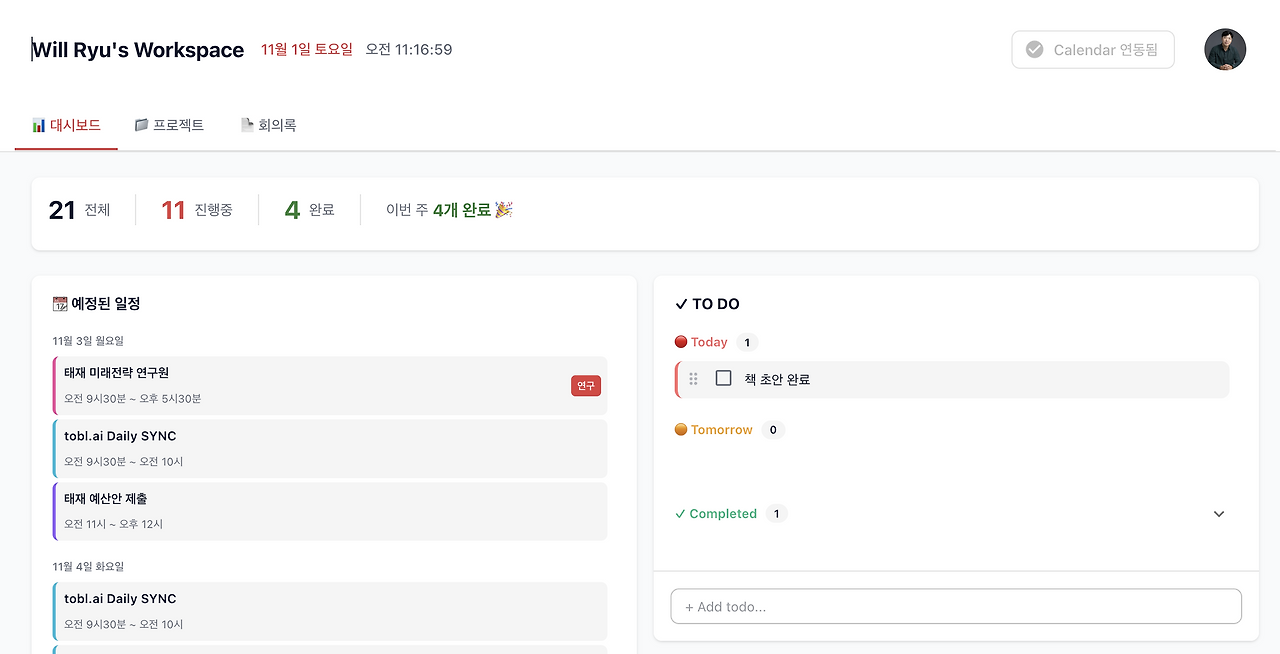Click the green check beside Completed
The width and height of the screenshot is (1280, 654).
681,513
